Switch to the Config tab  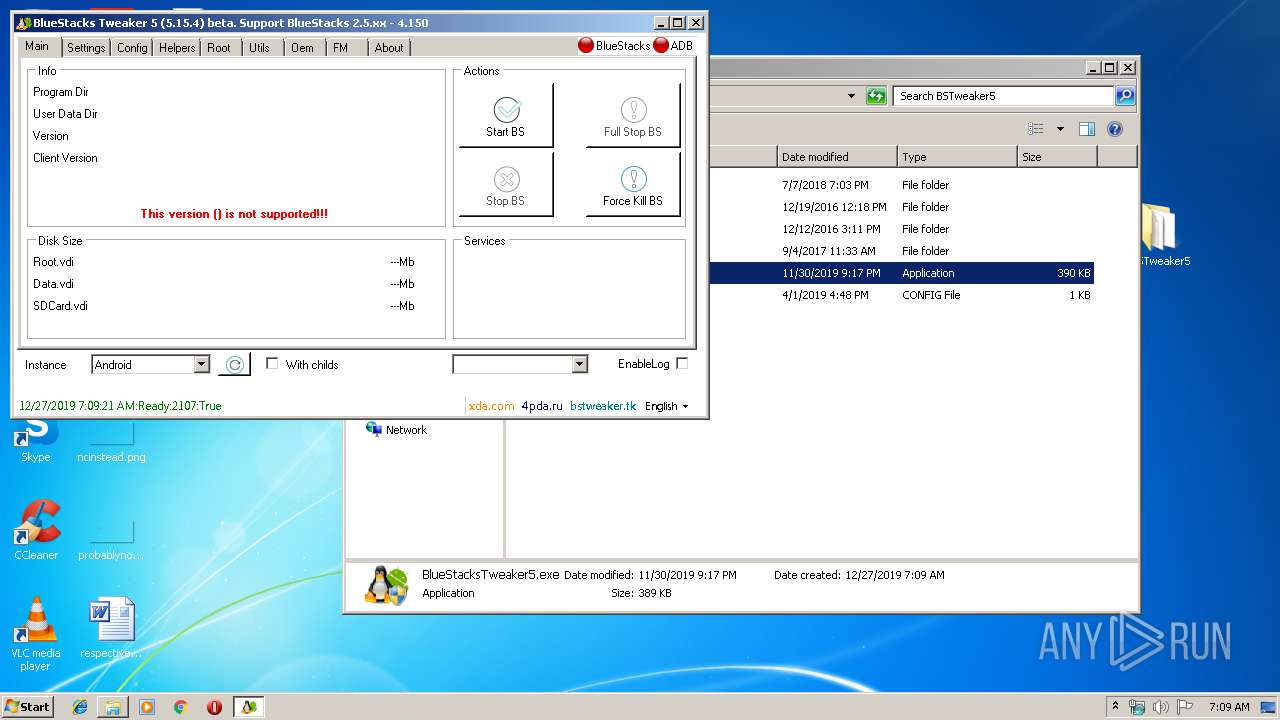point(132,47)
